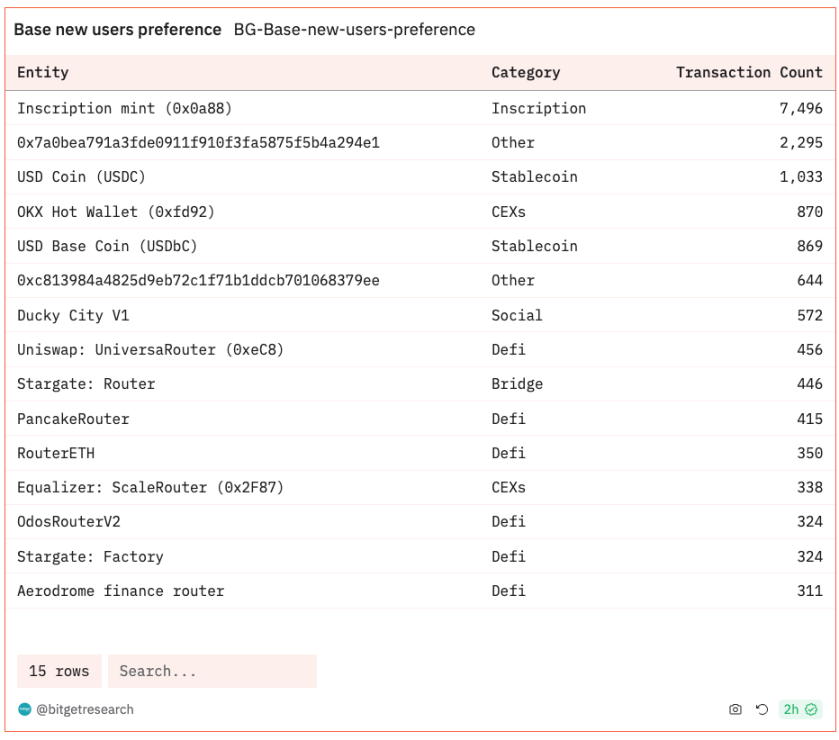Click the camera screenshot icon
Image resolution: width=839 pixels, height=740 pixels.
[735, 710]
